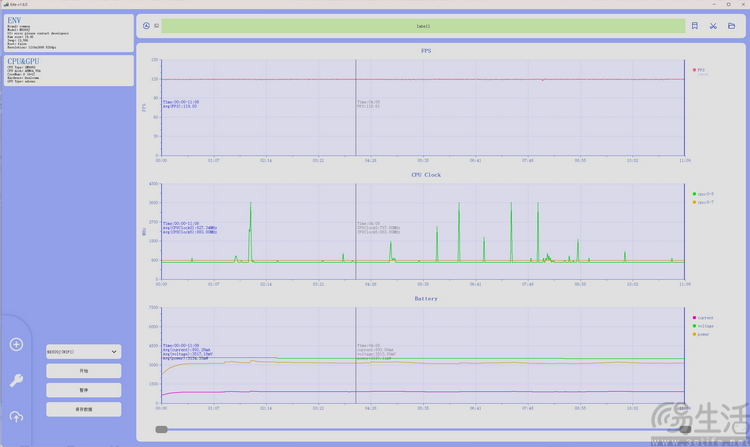
Task: Click the 保存数据 save data button
Action: (x=83, y=409)
